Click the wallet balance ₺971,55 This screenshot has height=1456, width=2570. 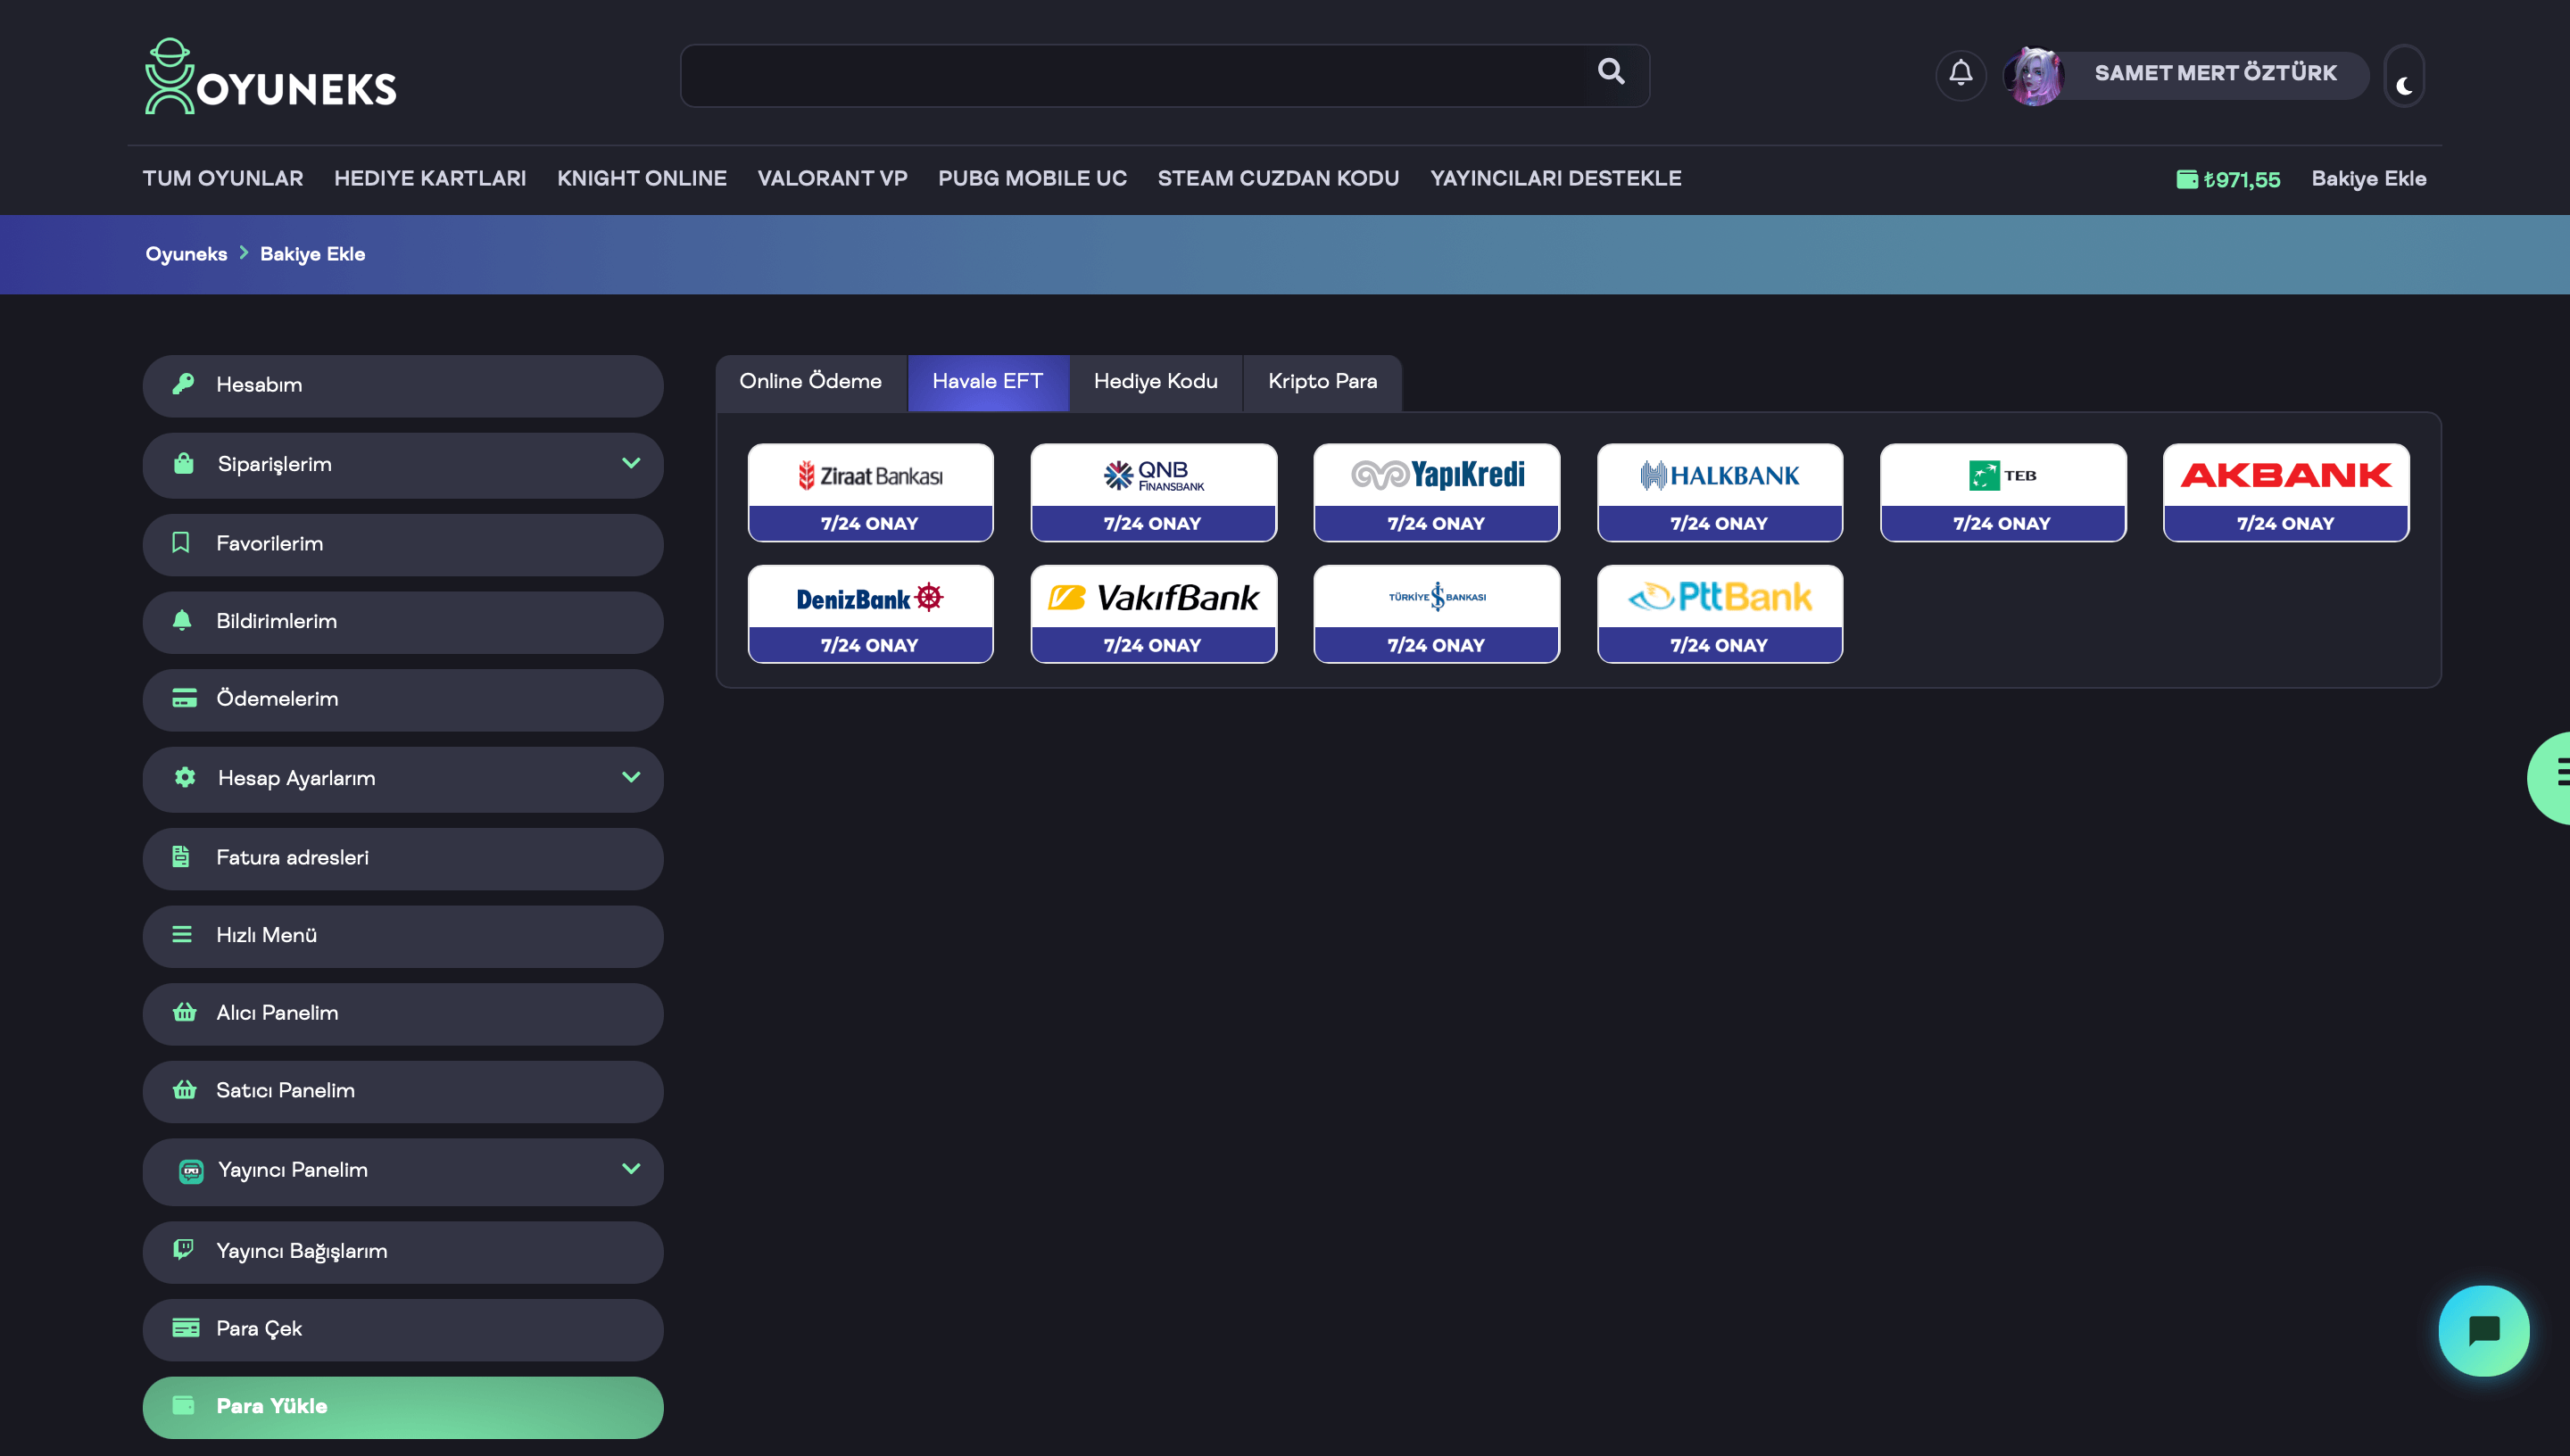(2228, 179)
